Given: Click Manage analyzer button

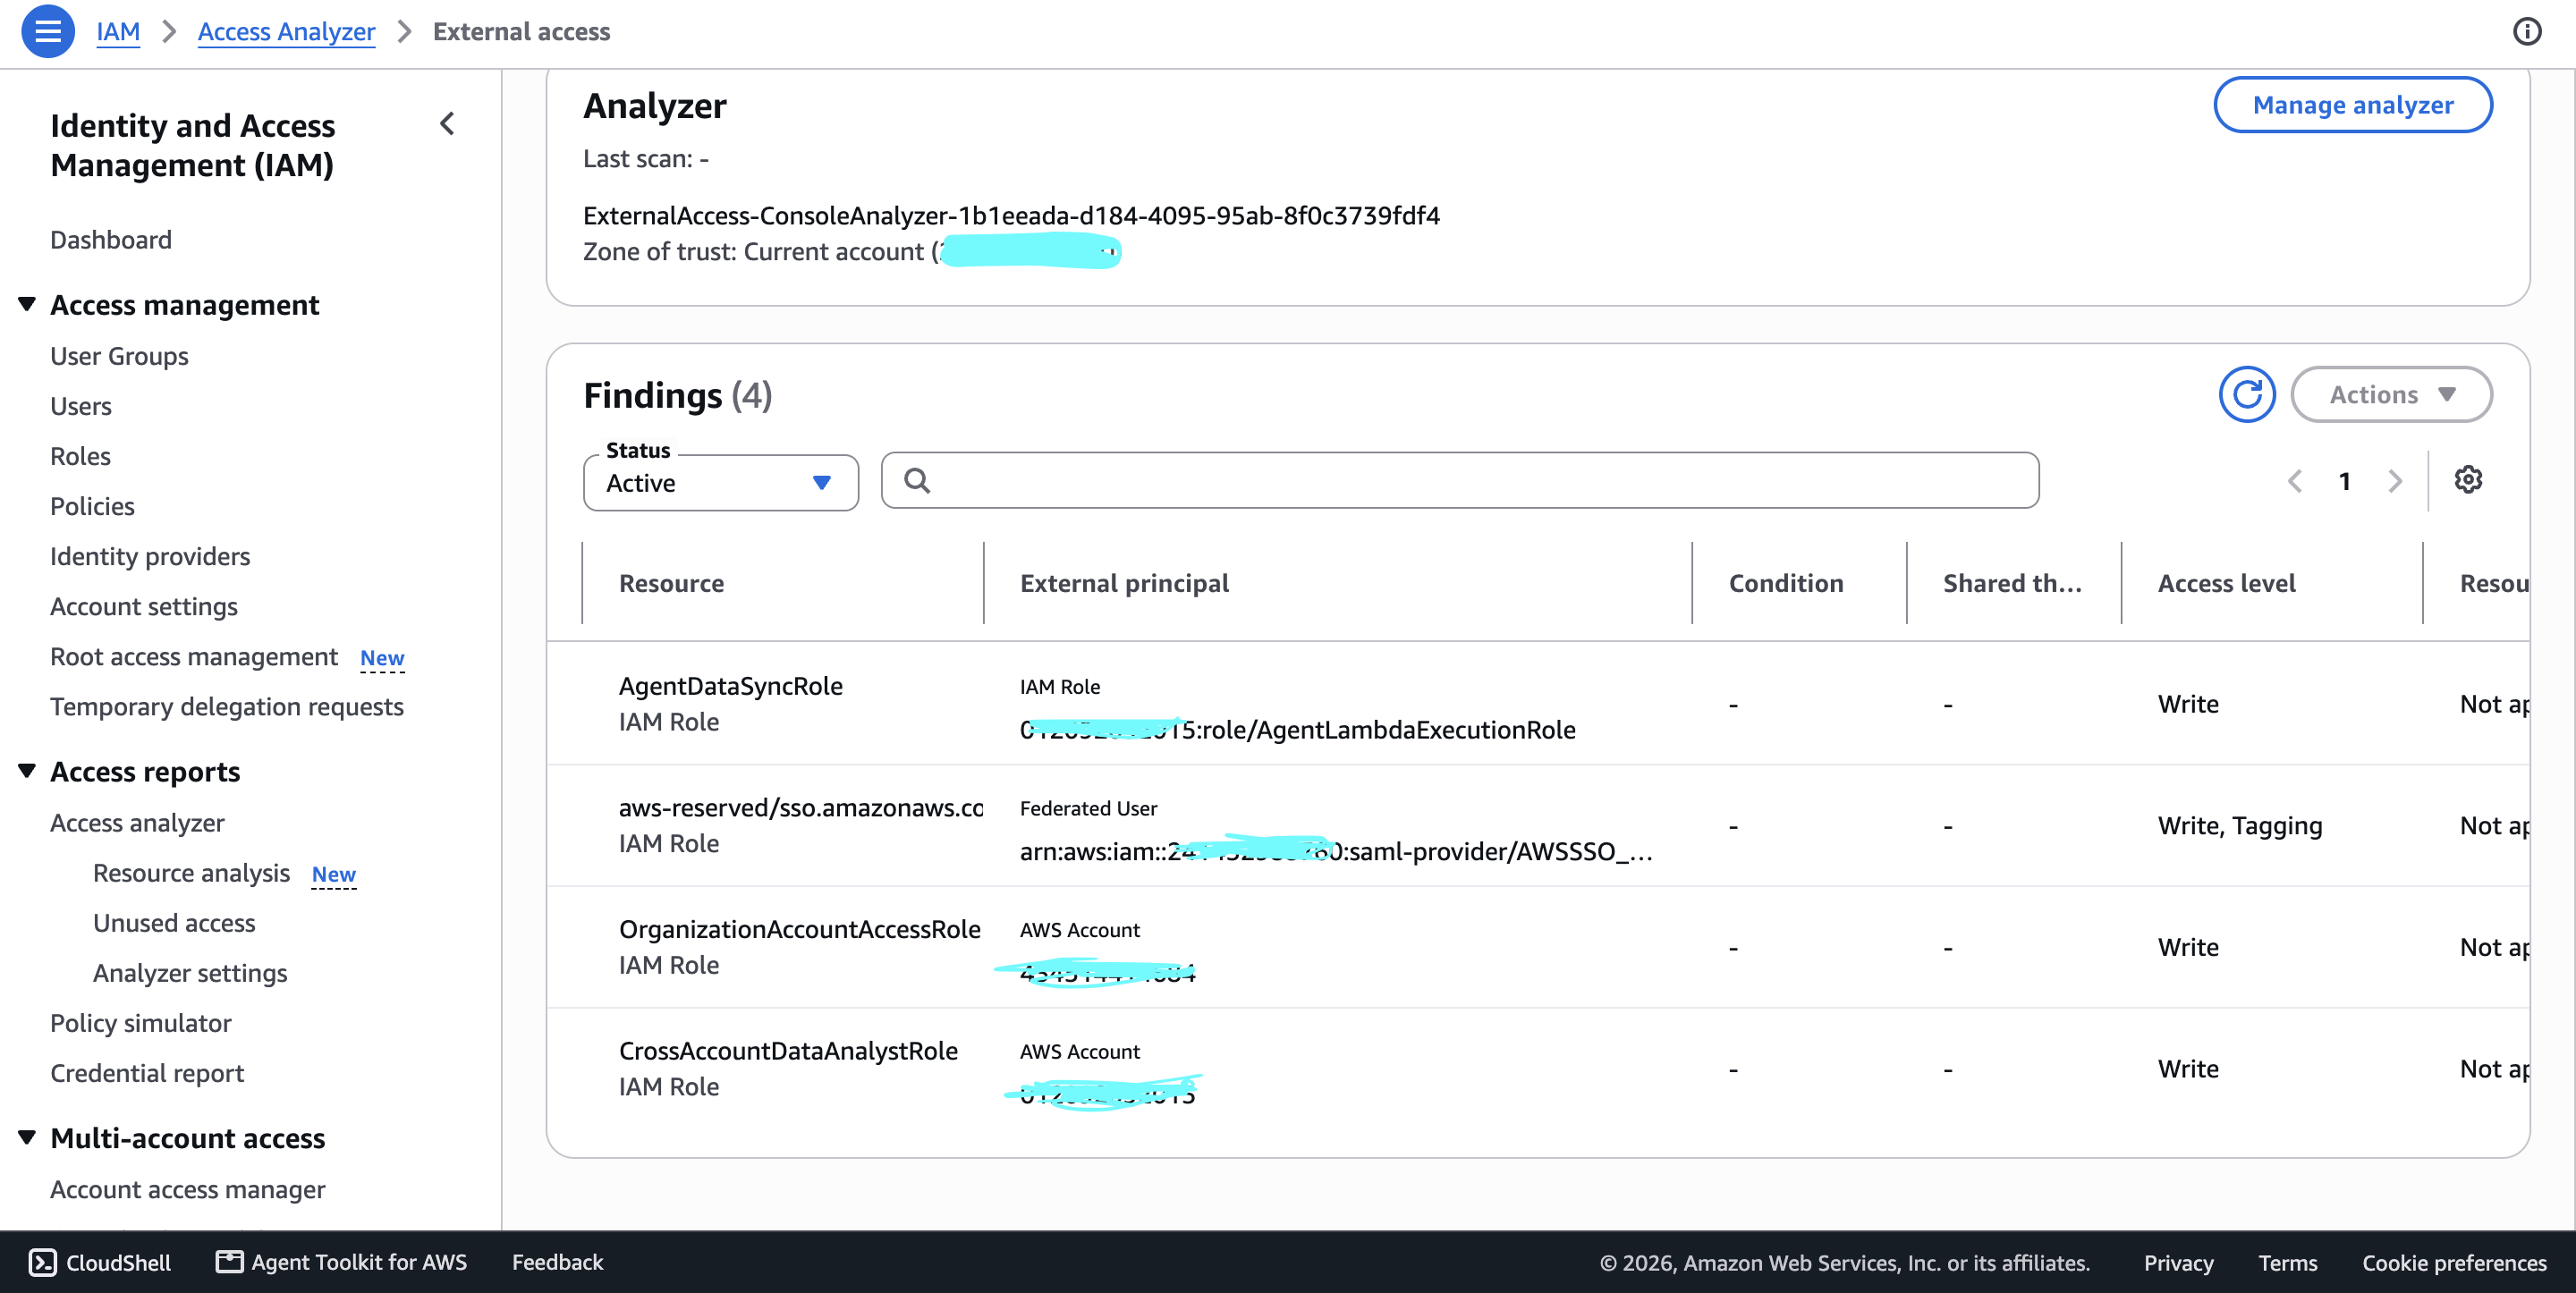Looking at the screenshot, I should click(x=2352, y=104).
